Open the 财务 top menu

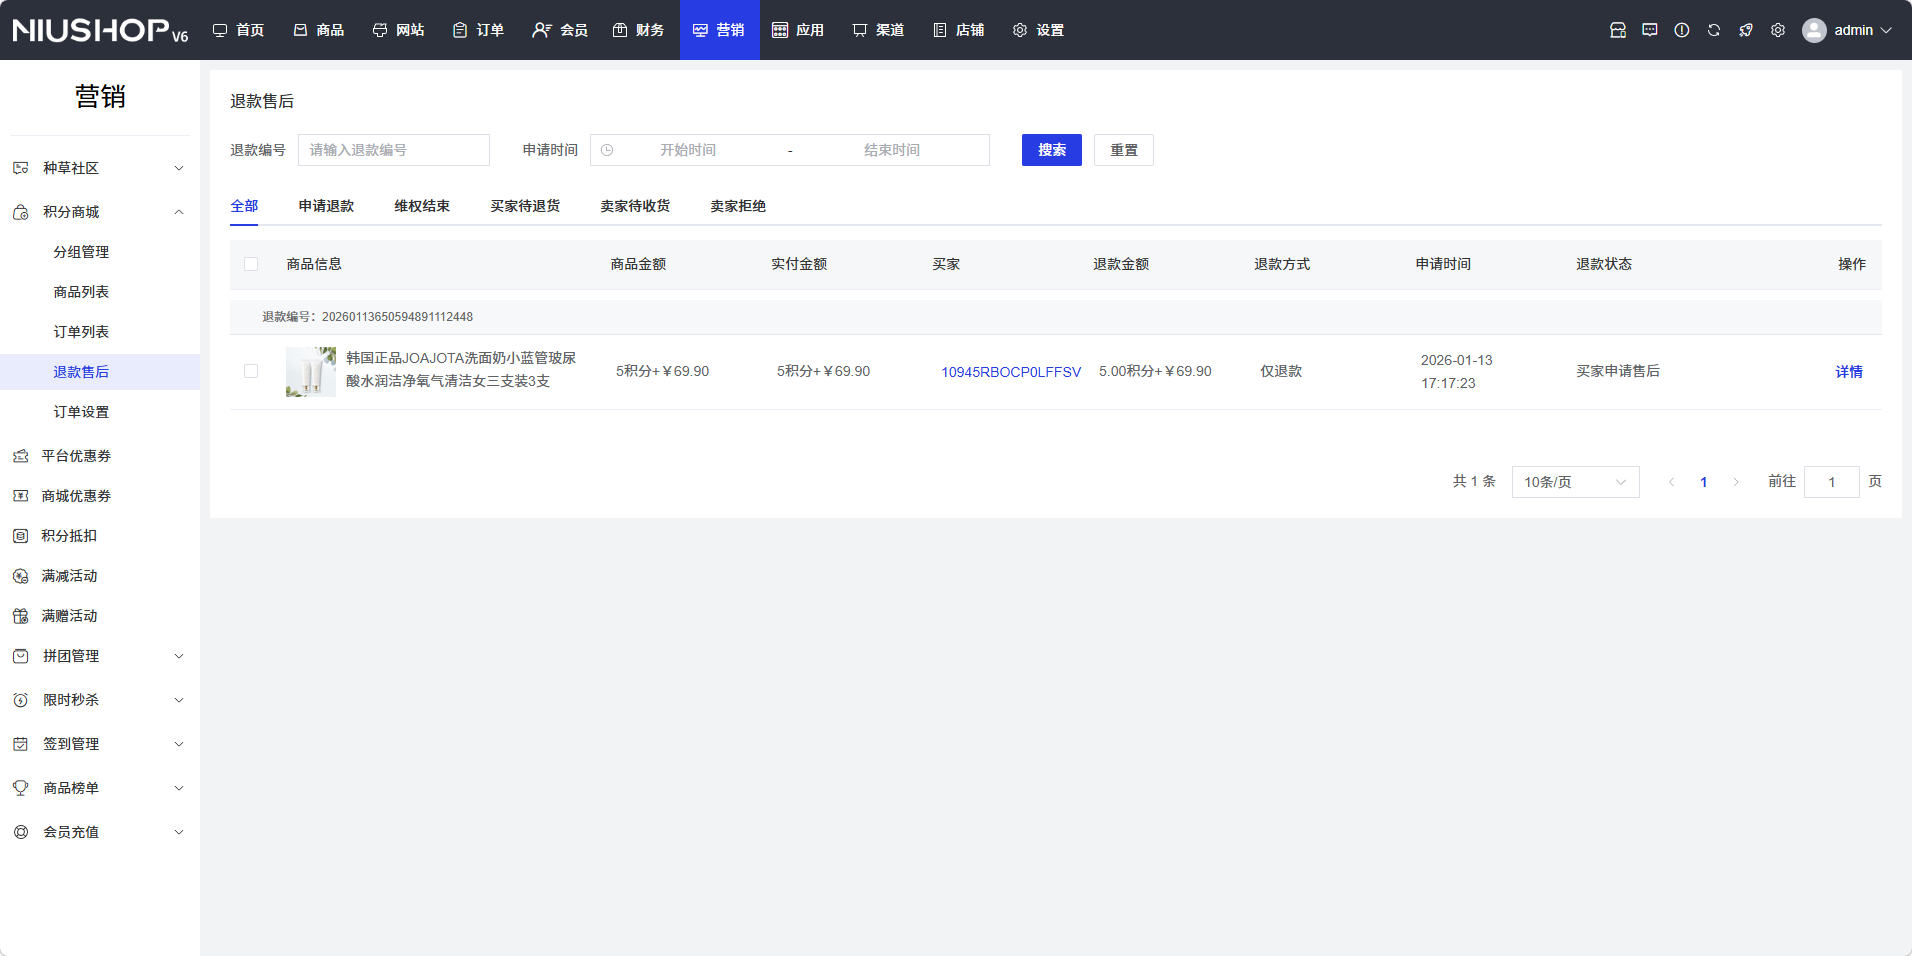638,30
